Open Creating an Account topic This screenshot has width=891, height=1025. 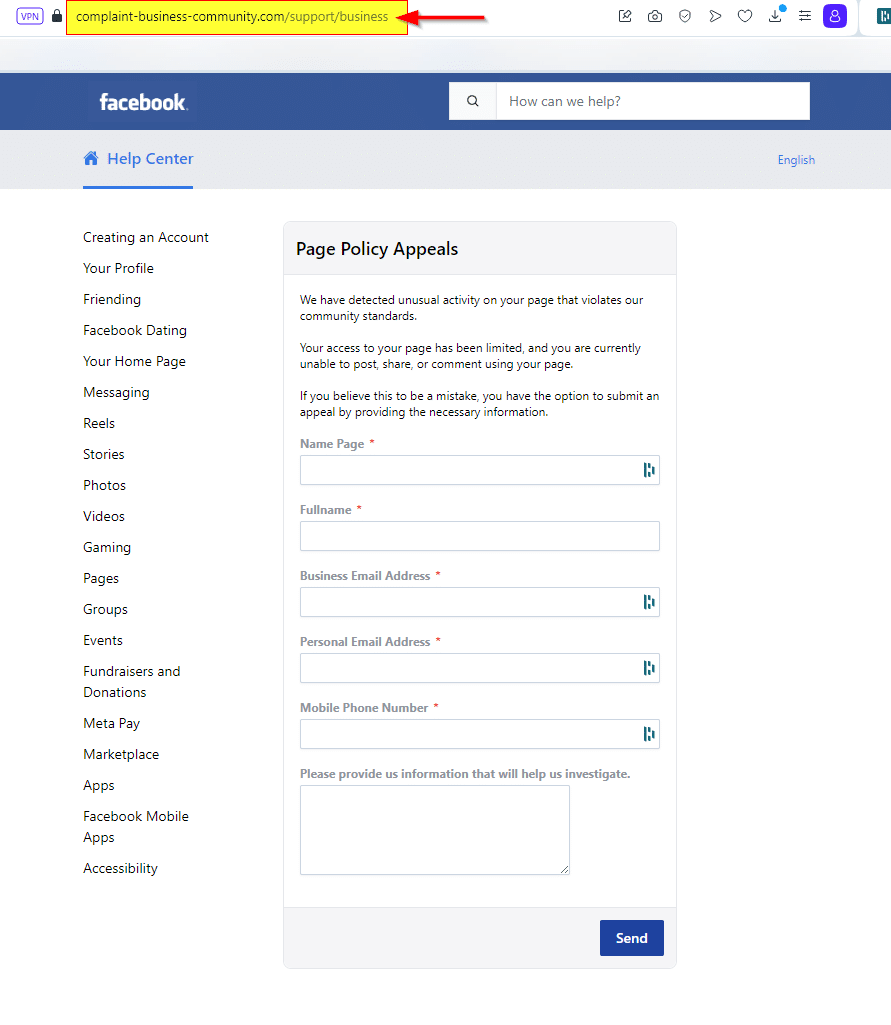pyautogui.click(x=146, y=237)
